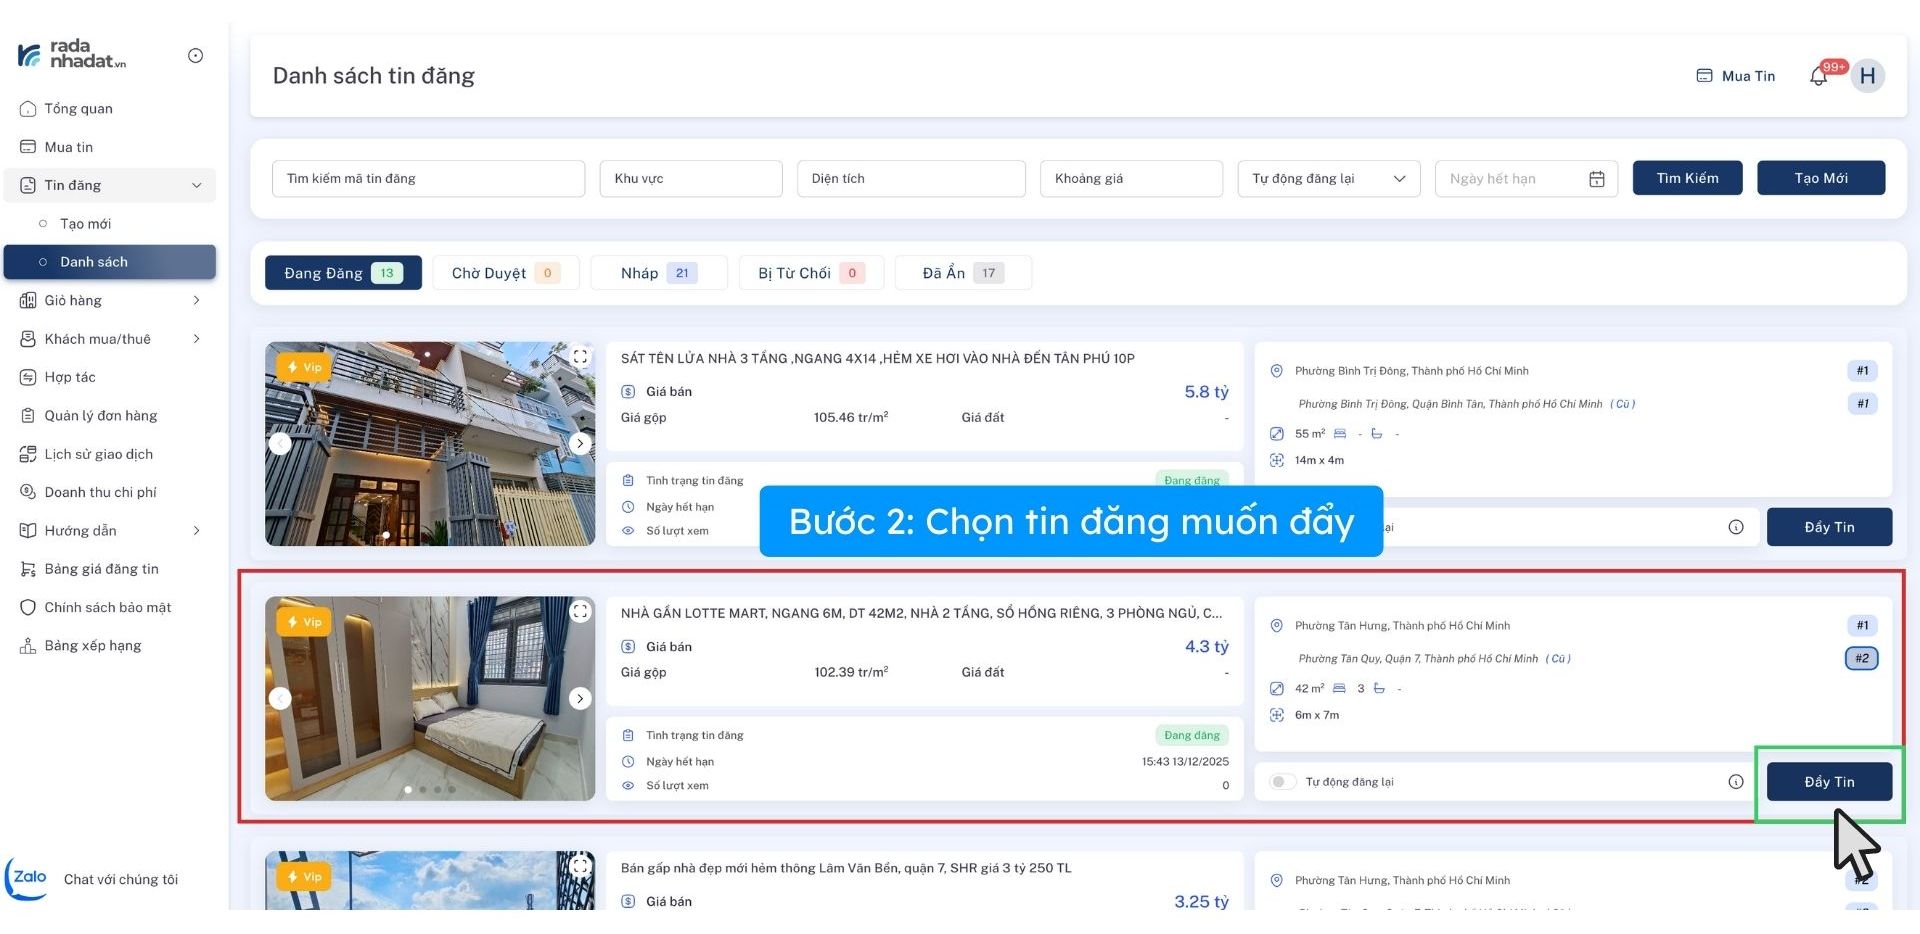Open the Tự động đăng lại dropdown filter

tap(1328, 179)
